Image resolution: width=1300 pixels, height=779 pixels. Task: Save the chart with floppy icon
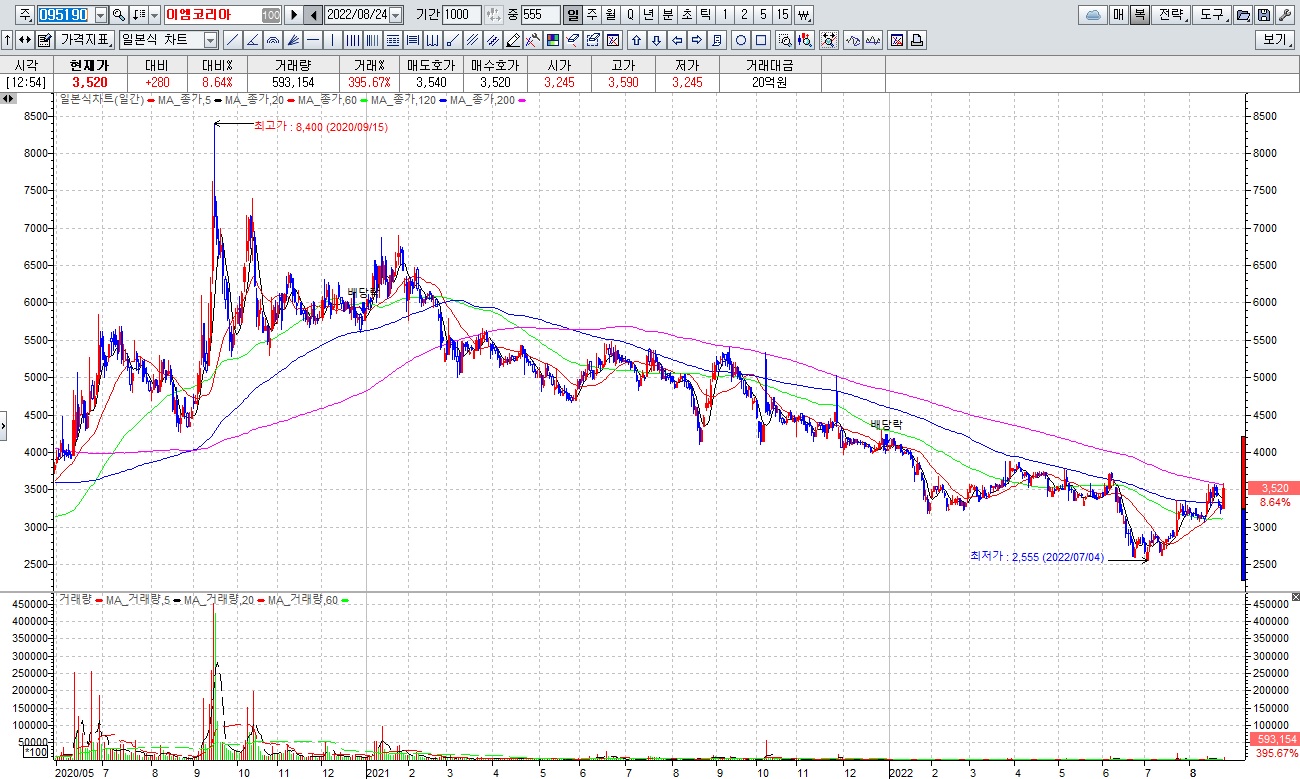coord(1264,15)
